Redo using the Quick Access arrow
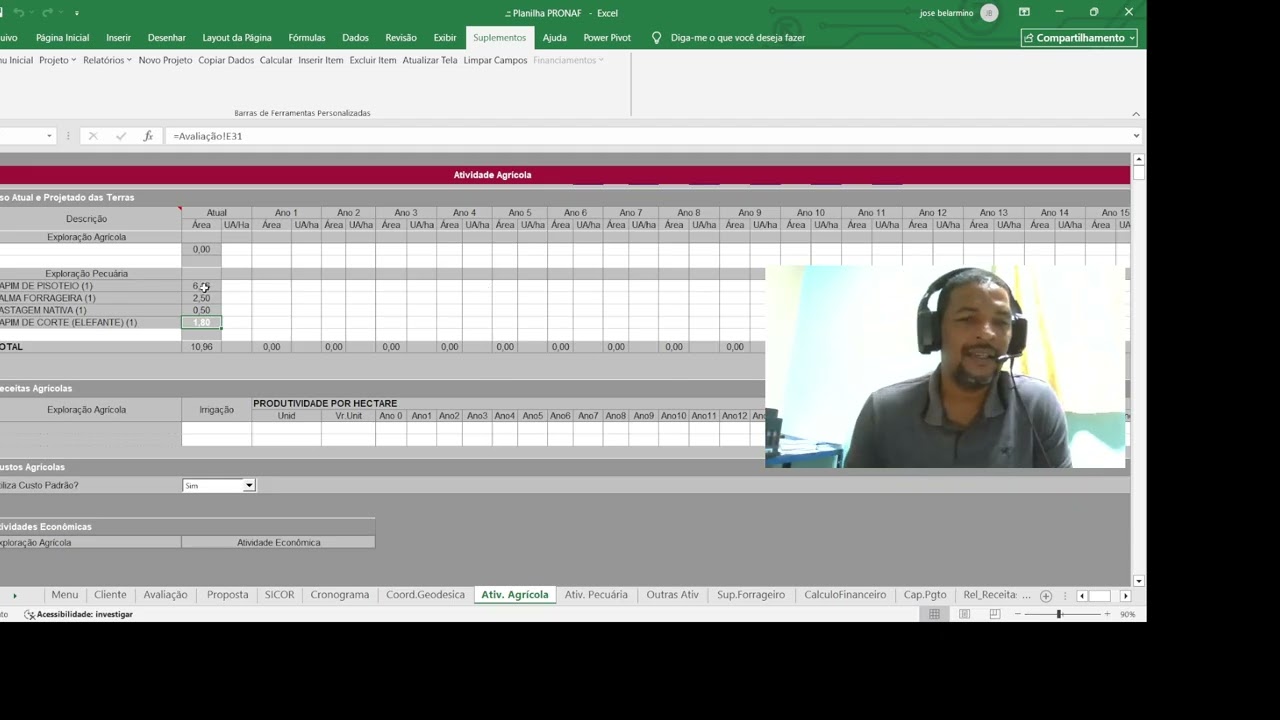The image size is (1280, 720). [47, 13]
